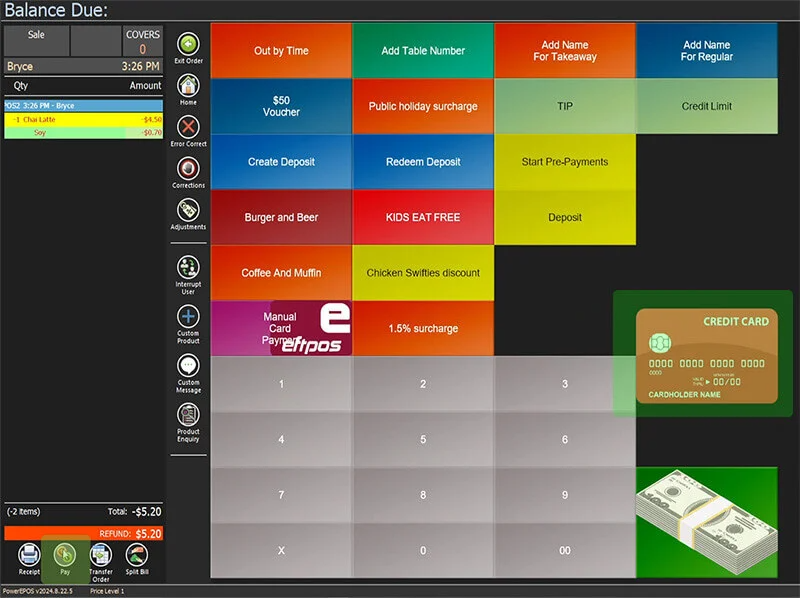
Task: Click the REFUND: $5.20 bar
Action: click(84, 533)
